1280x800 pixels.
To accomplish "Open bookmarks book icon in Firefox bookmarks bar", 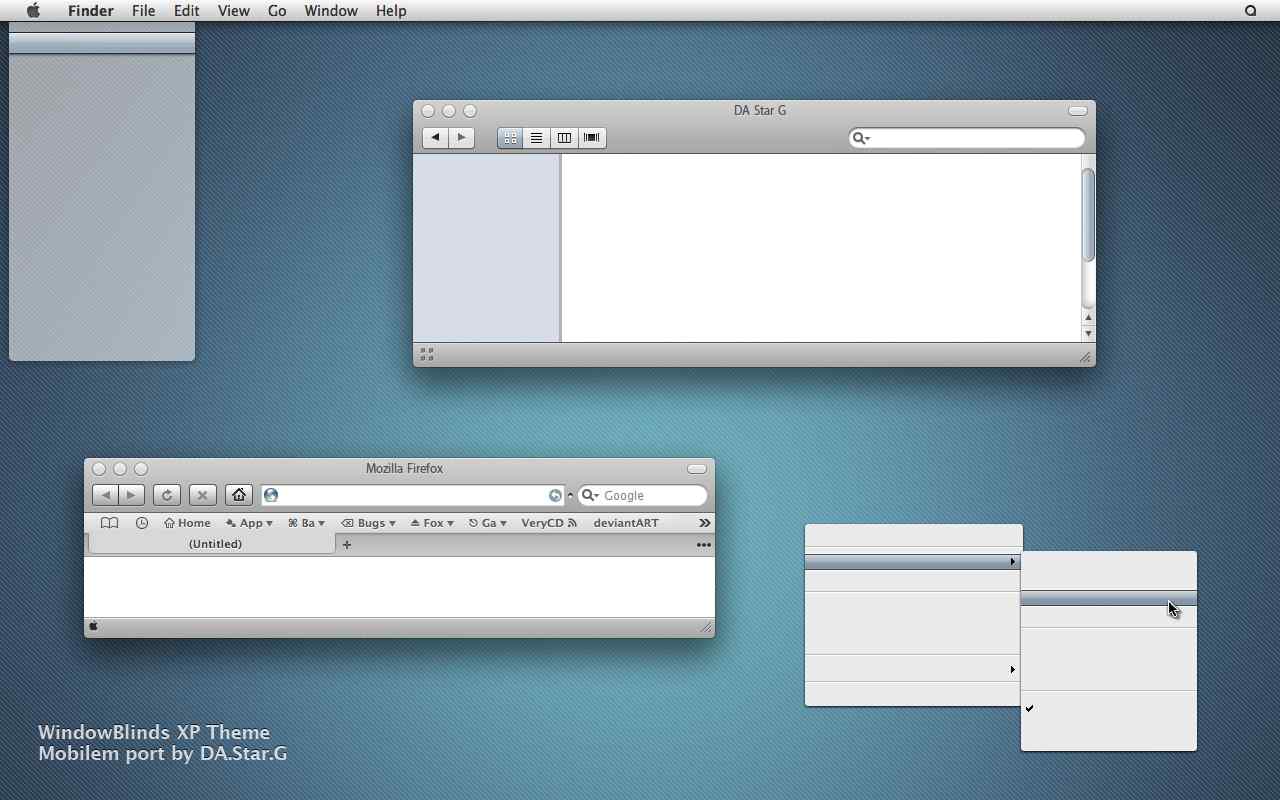I will pyautogui.click(x=110, y=523).
